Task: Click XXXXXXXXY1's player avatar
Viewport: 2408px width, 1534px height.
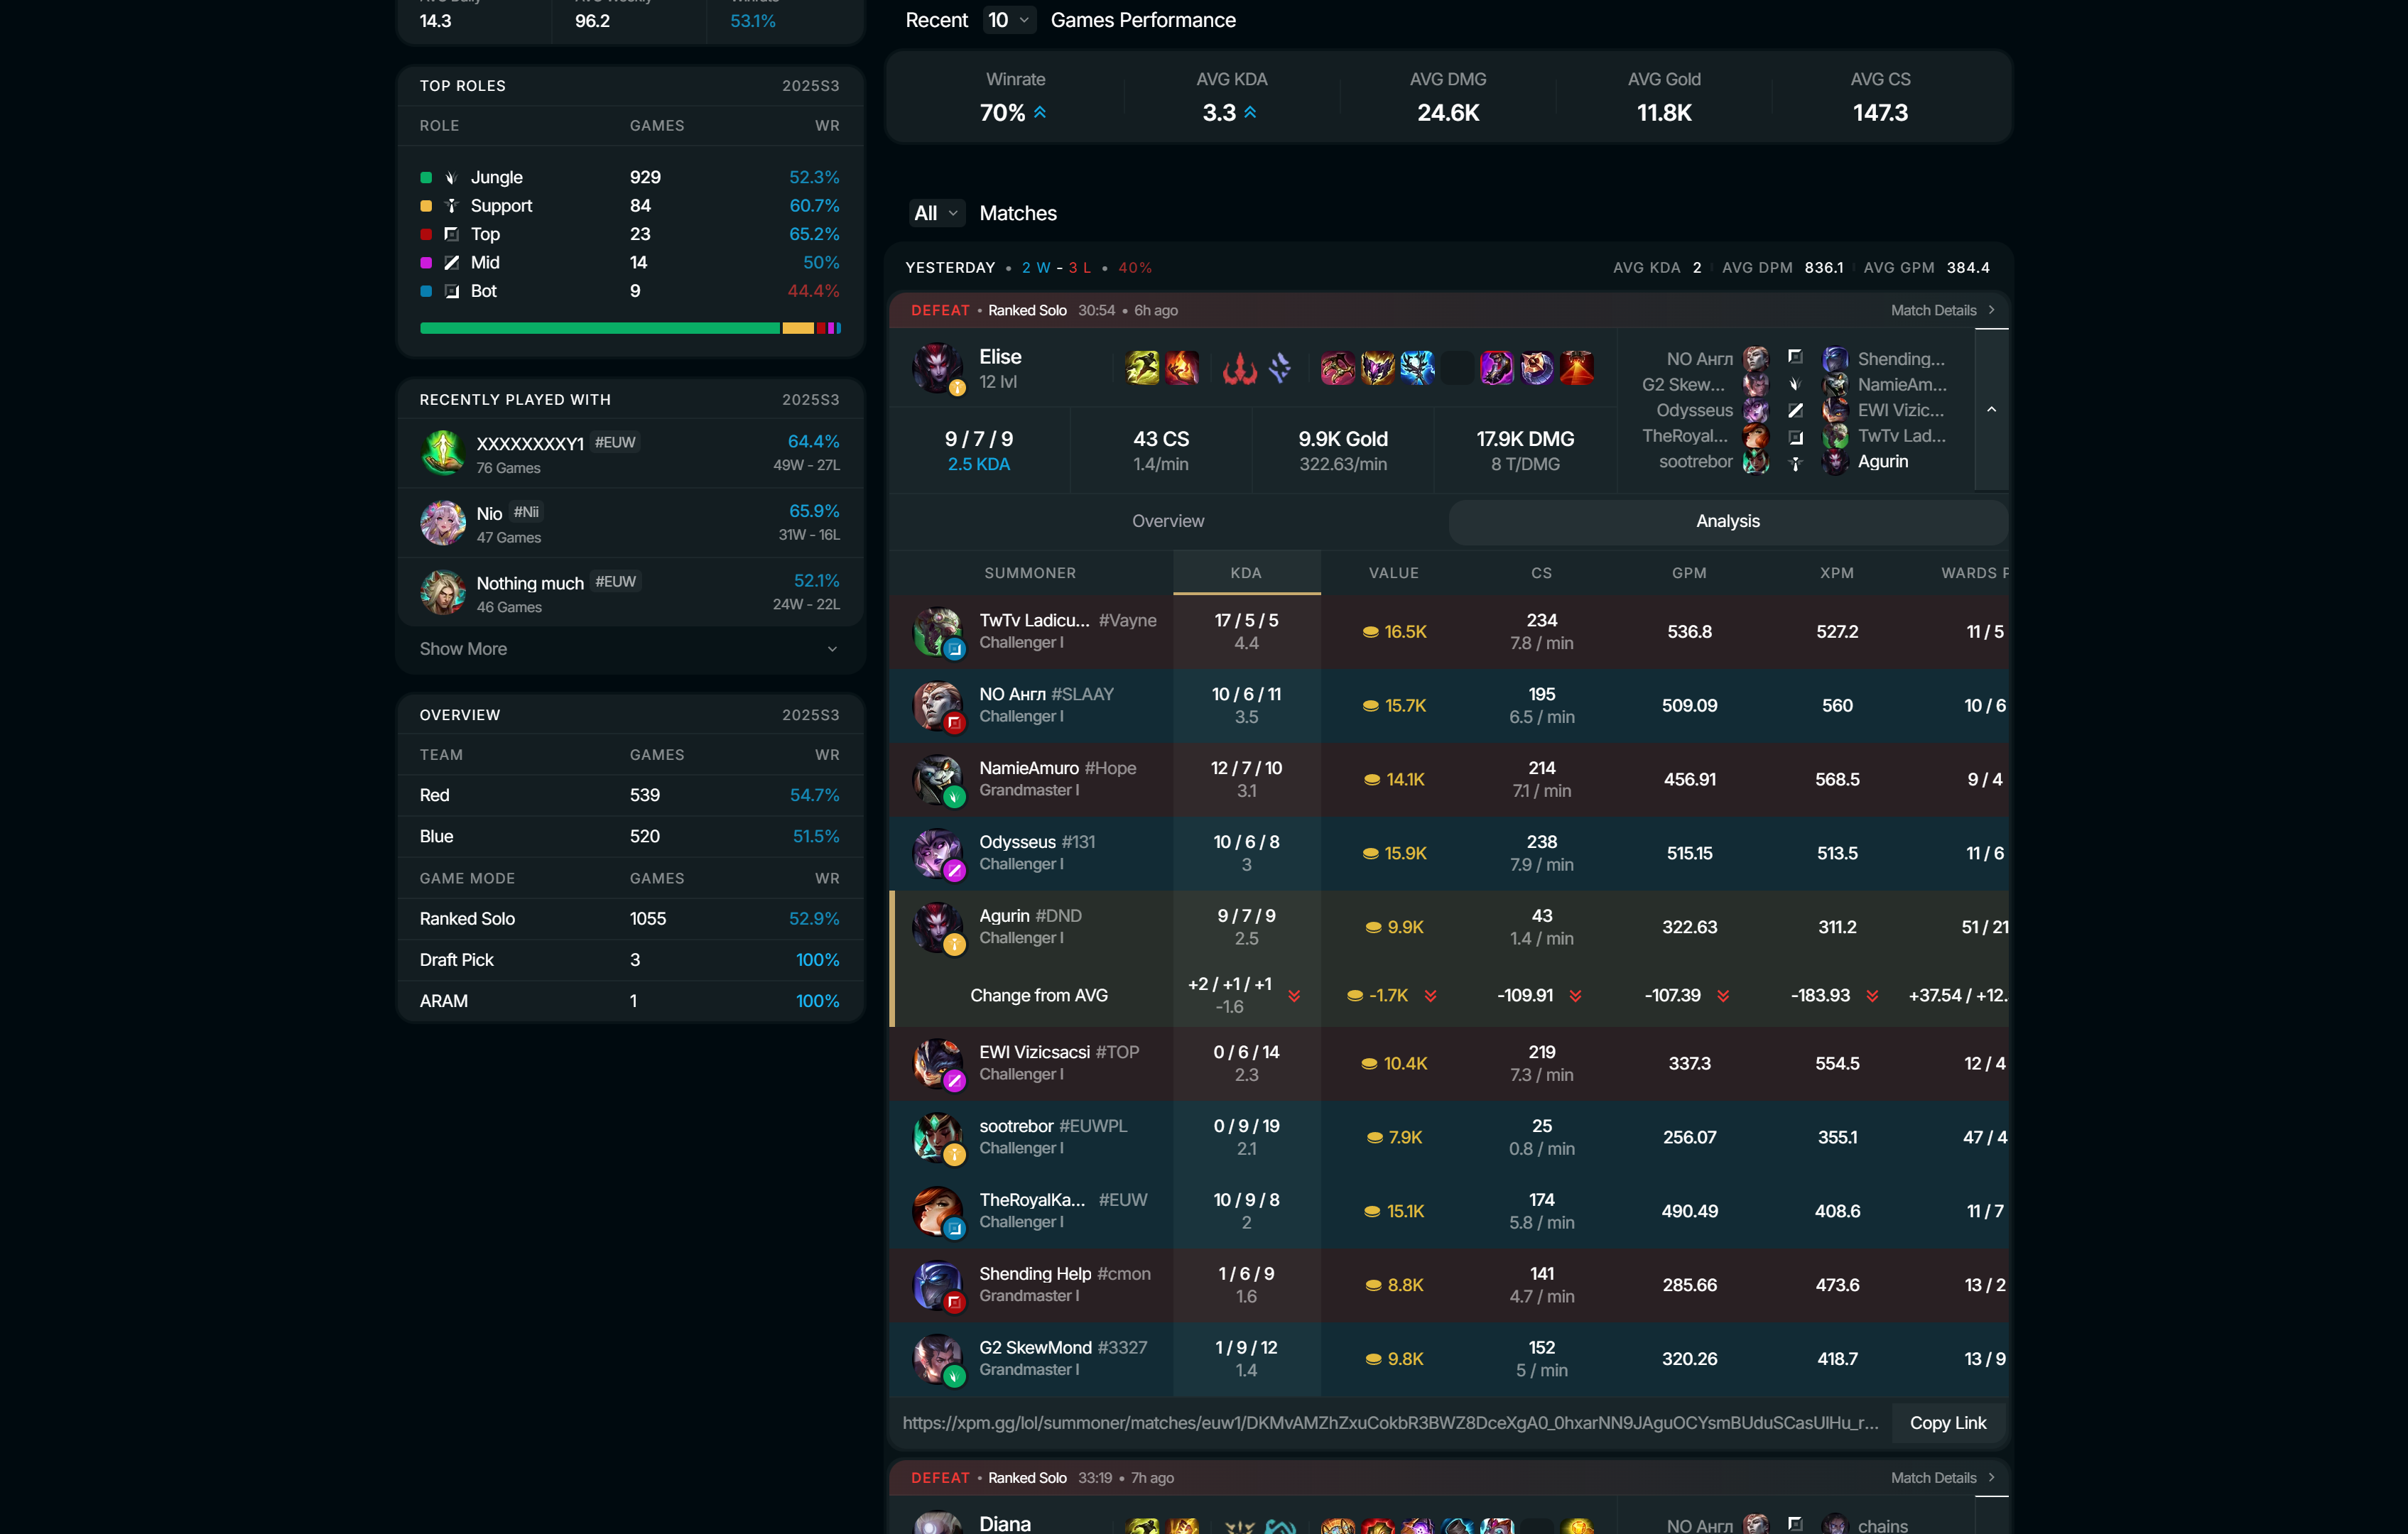Action: 443,452
